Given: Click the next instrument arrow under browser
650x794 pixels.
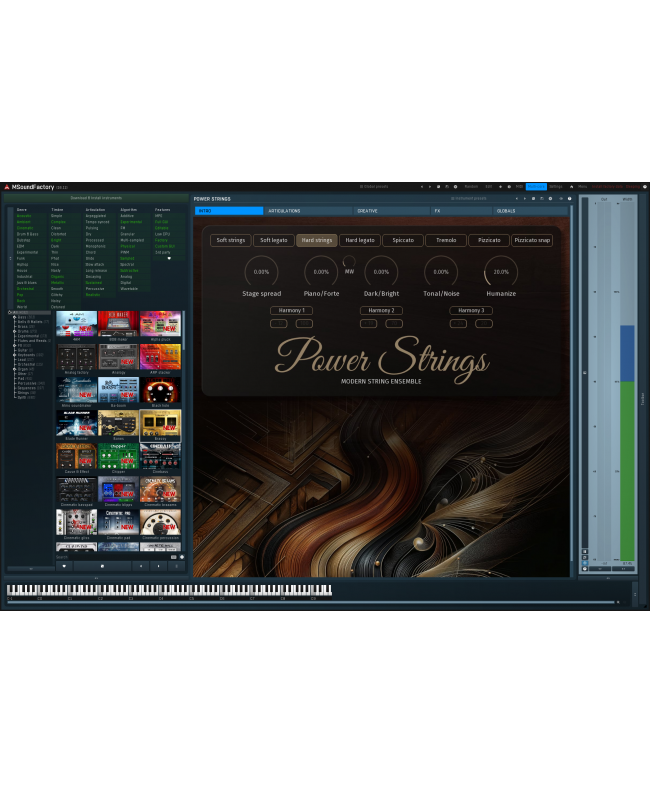Looking at the screenshot, I should pos(158,566).
